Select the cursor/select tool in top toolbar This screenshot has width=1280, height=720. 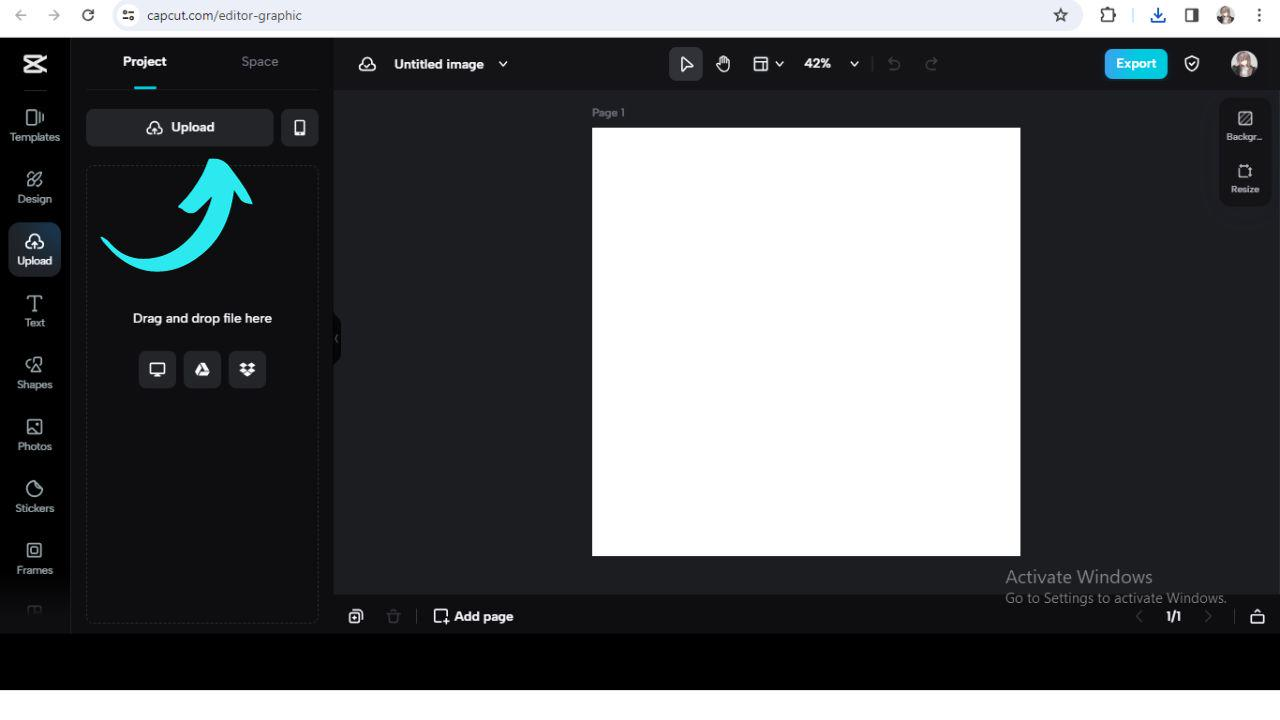pyautogui.click(x=686, y=63)
